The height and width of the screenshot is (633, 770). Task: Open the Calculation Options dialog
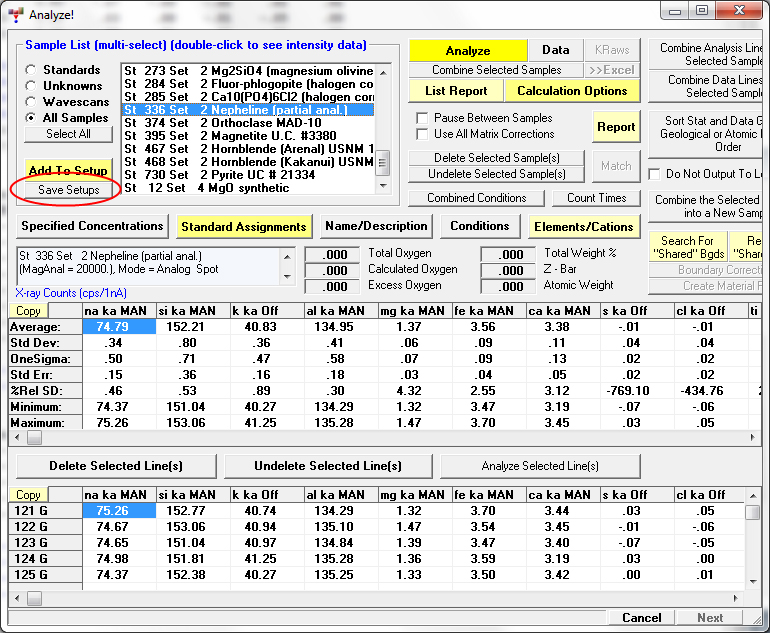pyautogui.click(x=572, y=91)
